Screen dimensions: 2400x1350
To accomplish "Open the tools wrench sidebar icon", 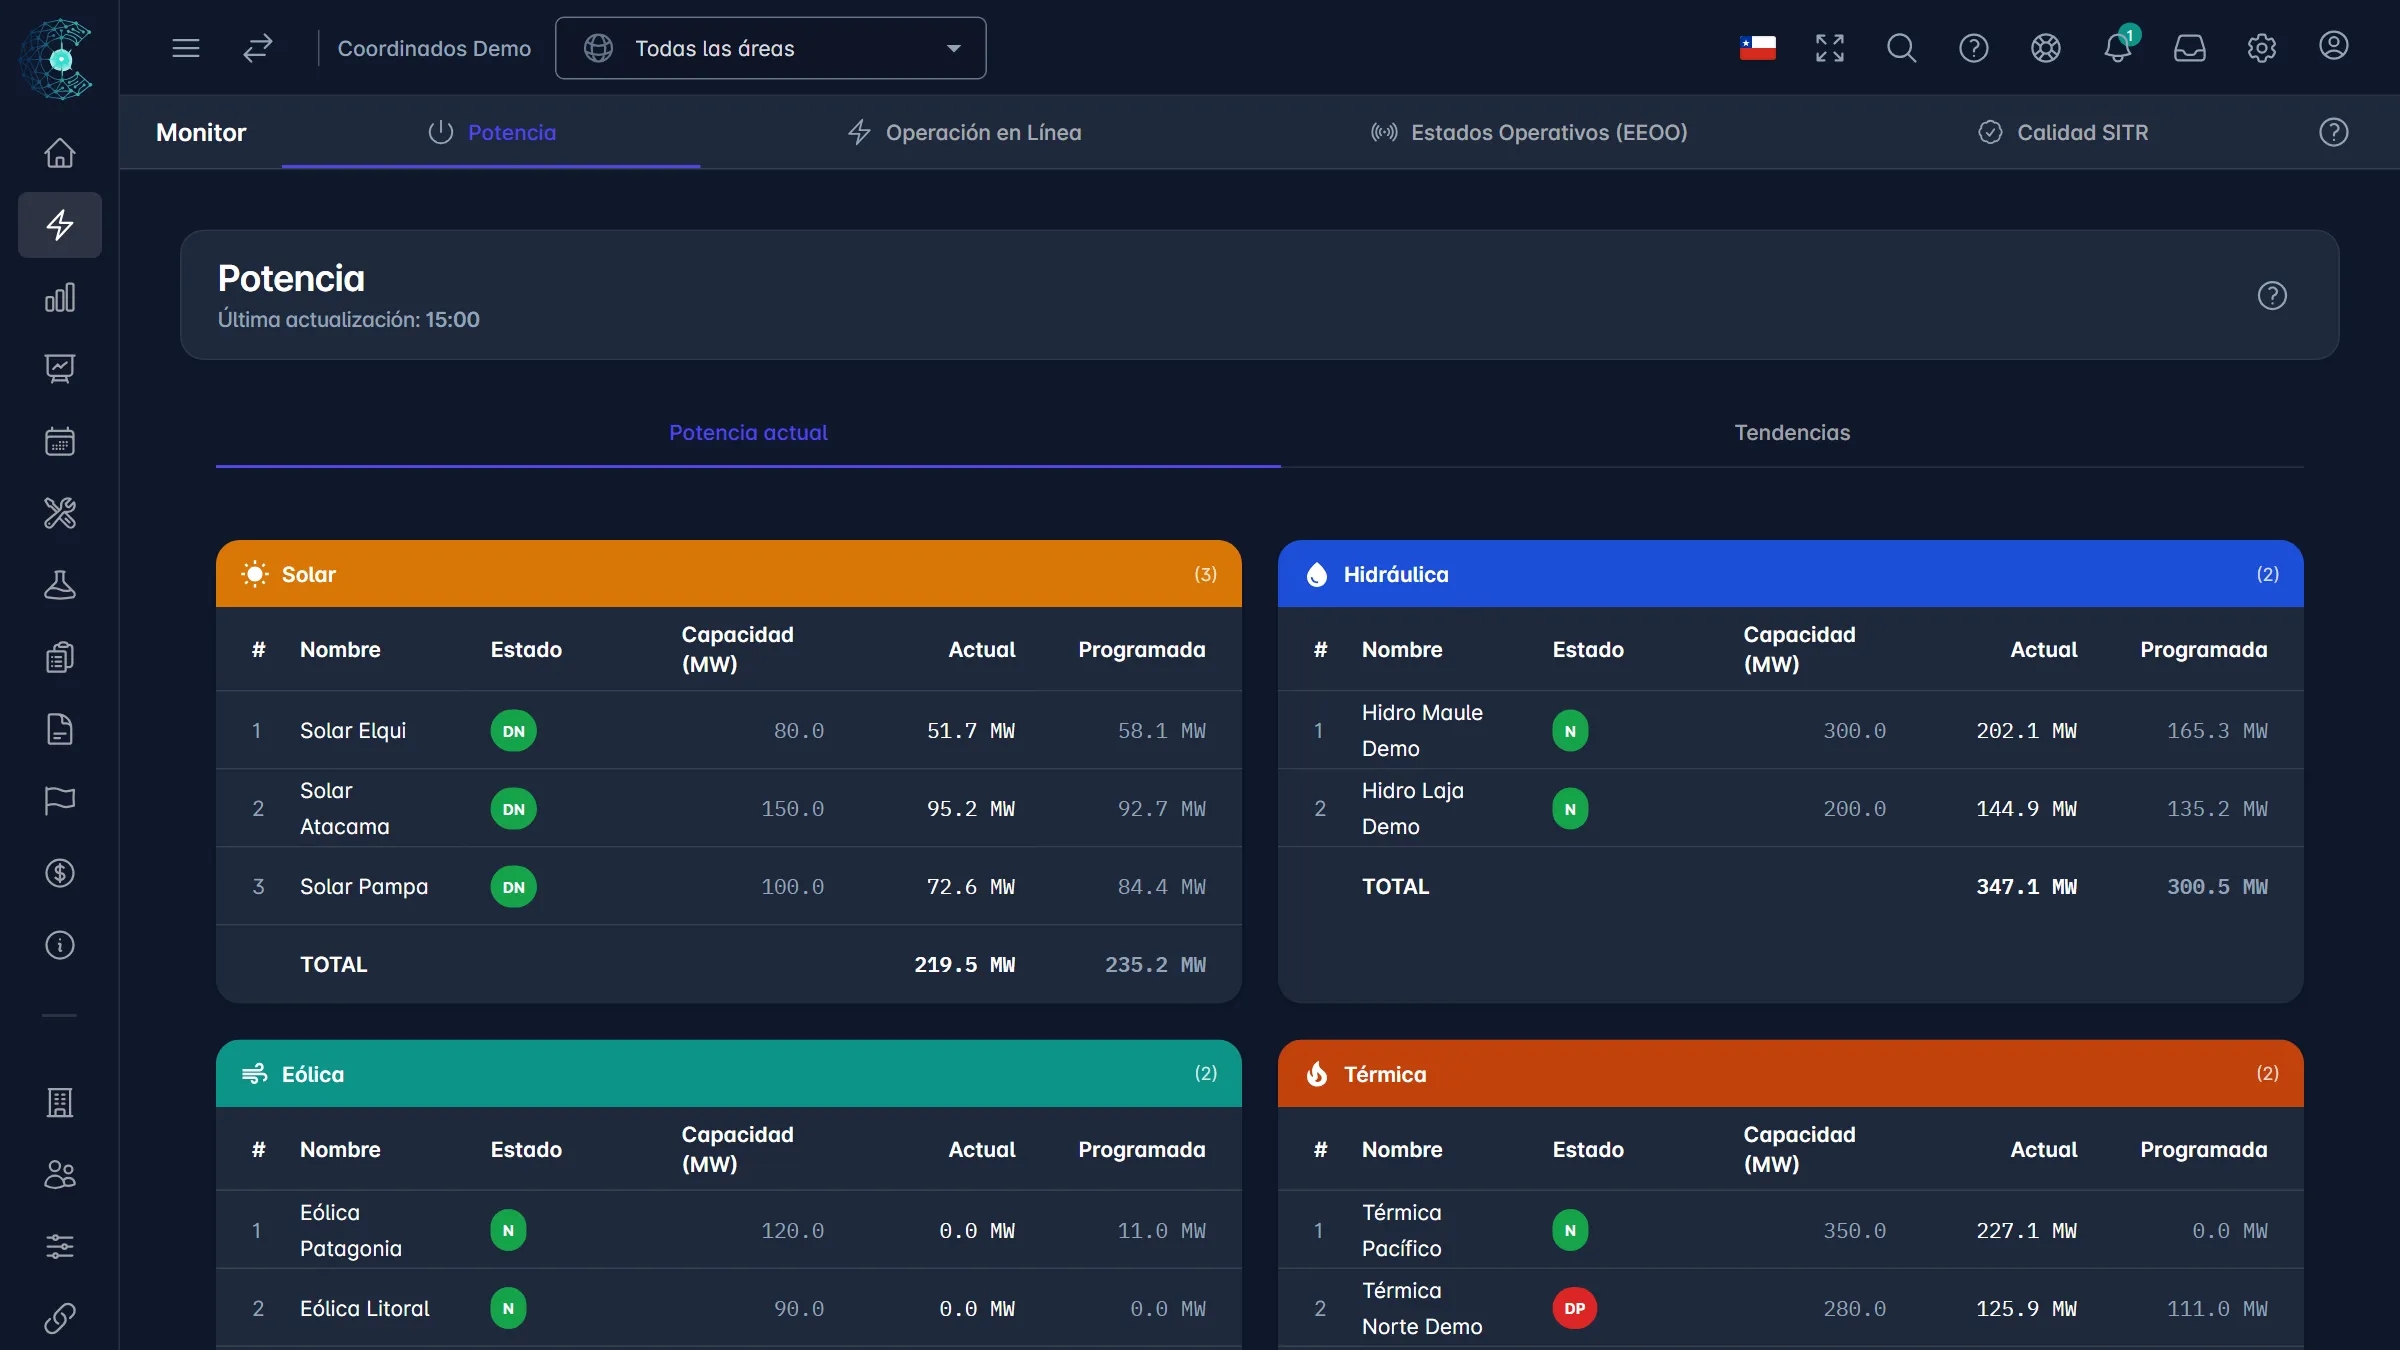I will point(60,513).
